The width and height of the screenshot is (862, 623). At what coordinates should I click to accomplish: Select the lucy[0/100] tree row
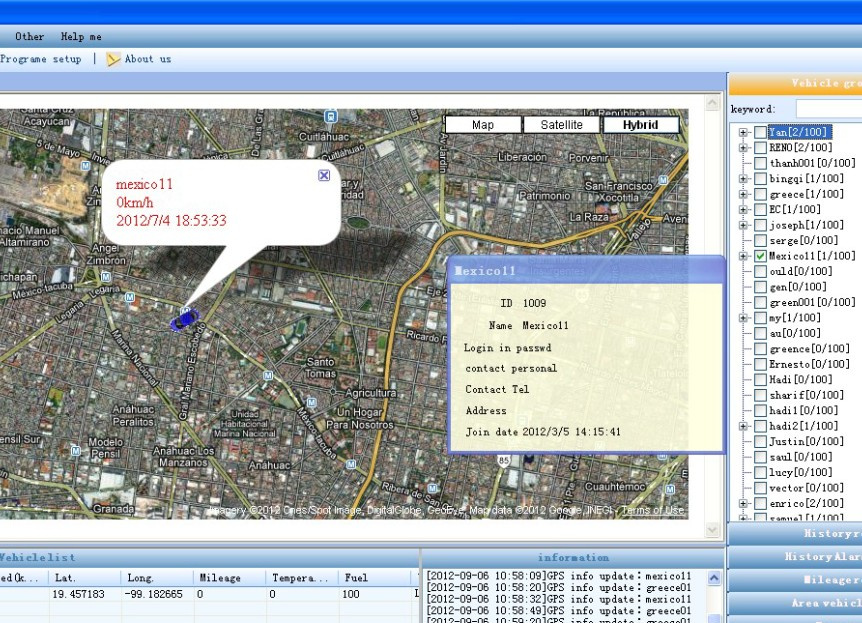coord(800,472)
